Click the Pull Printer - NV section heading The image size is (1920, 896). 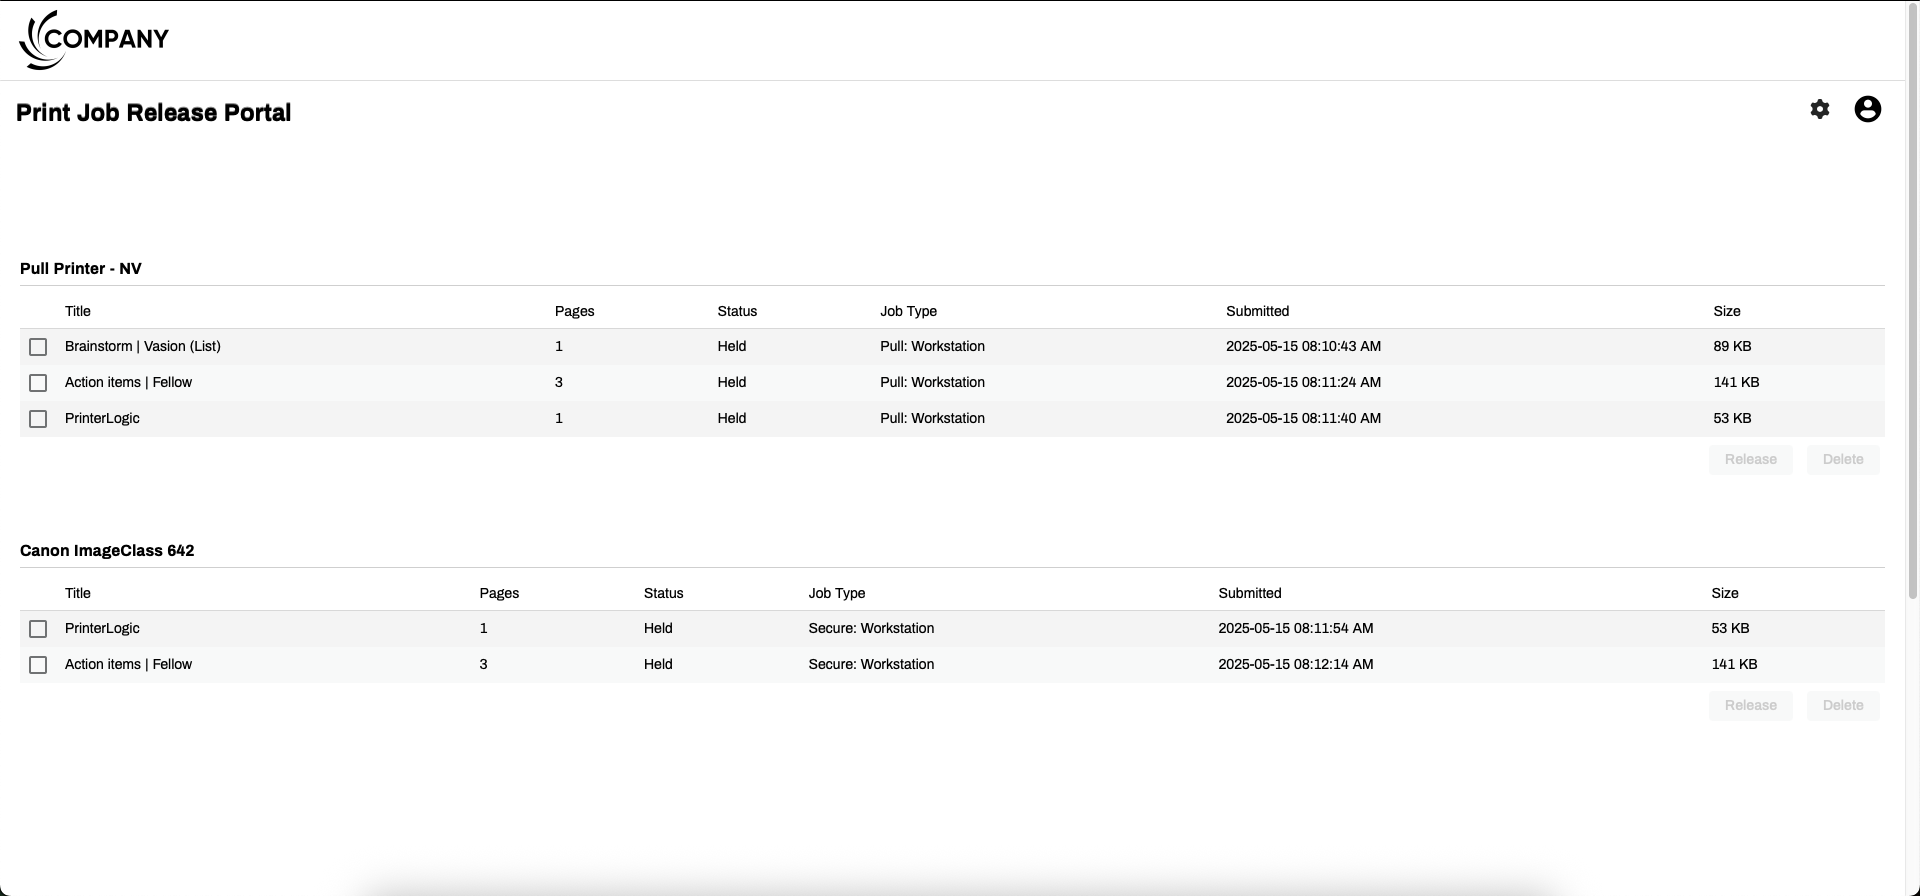coord(81,268)
